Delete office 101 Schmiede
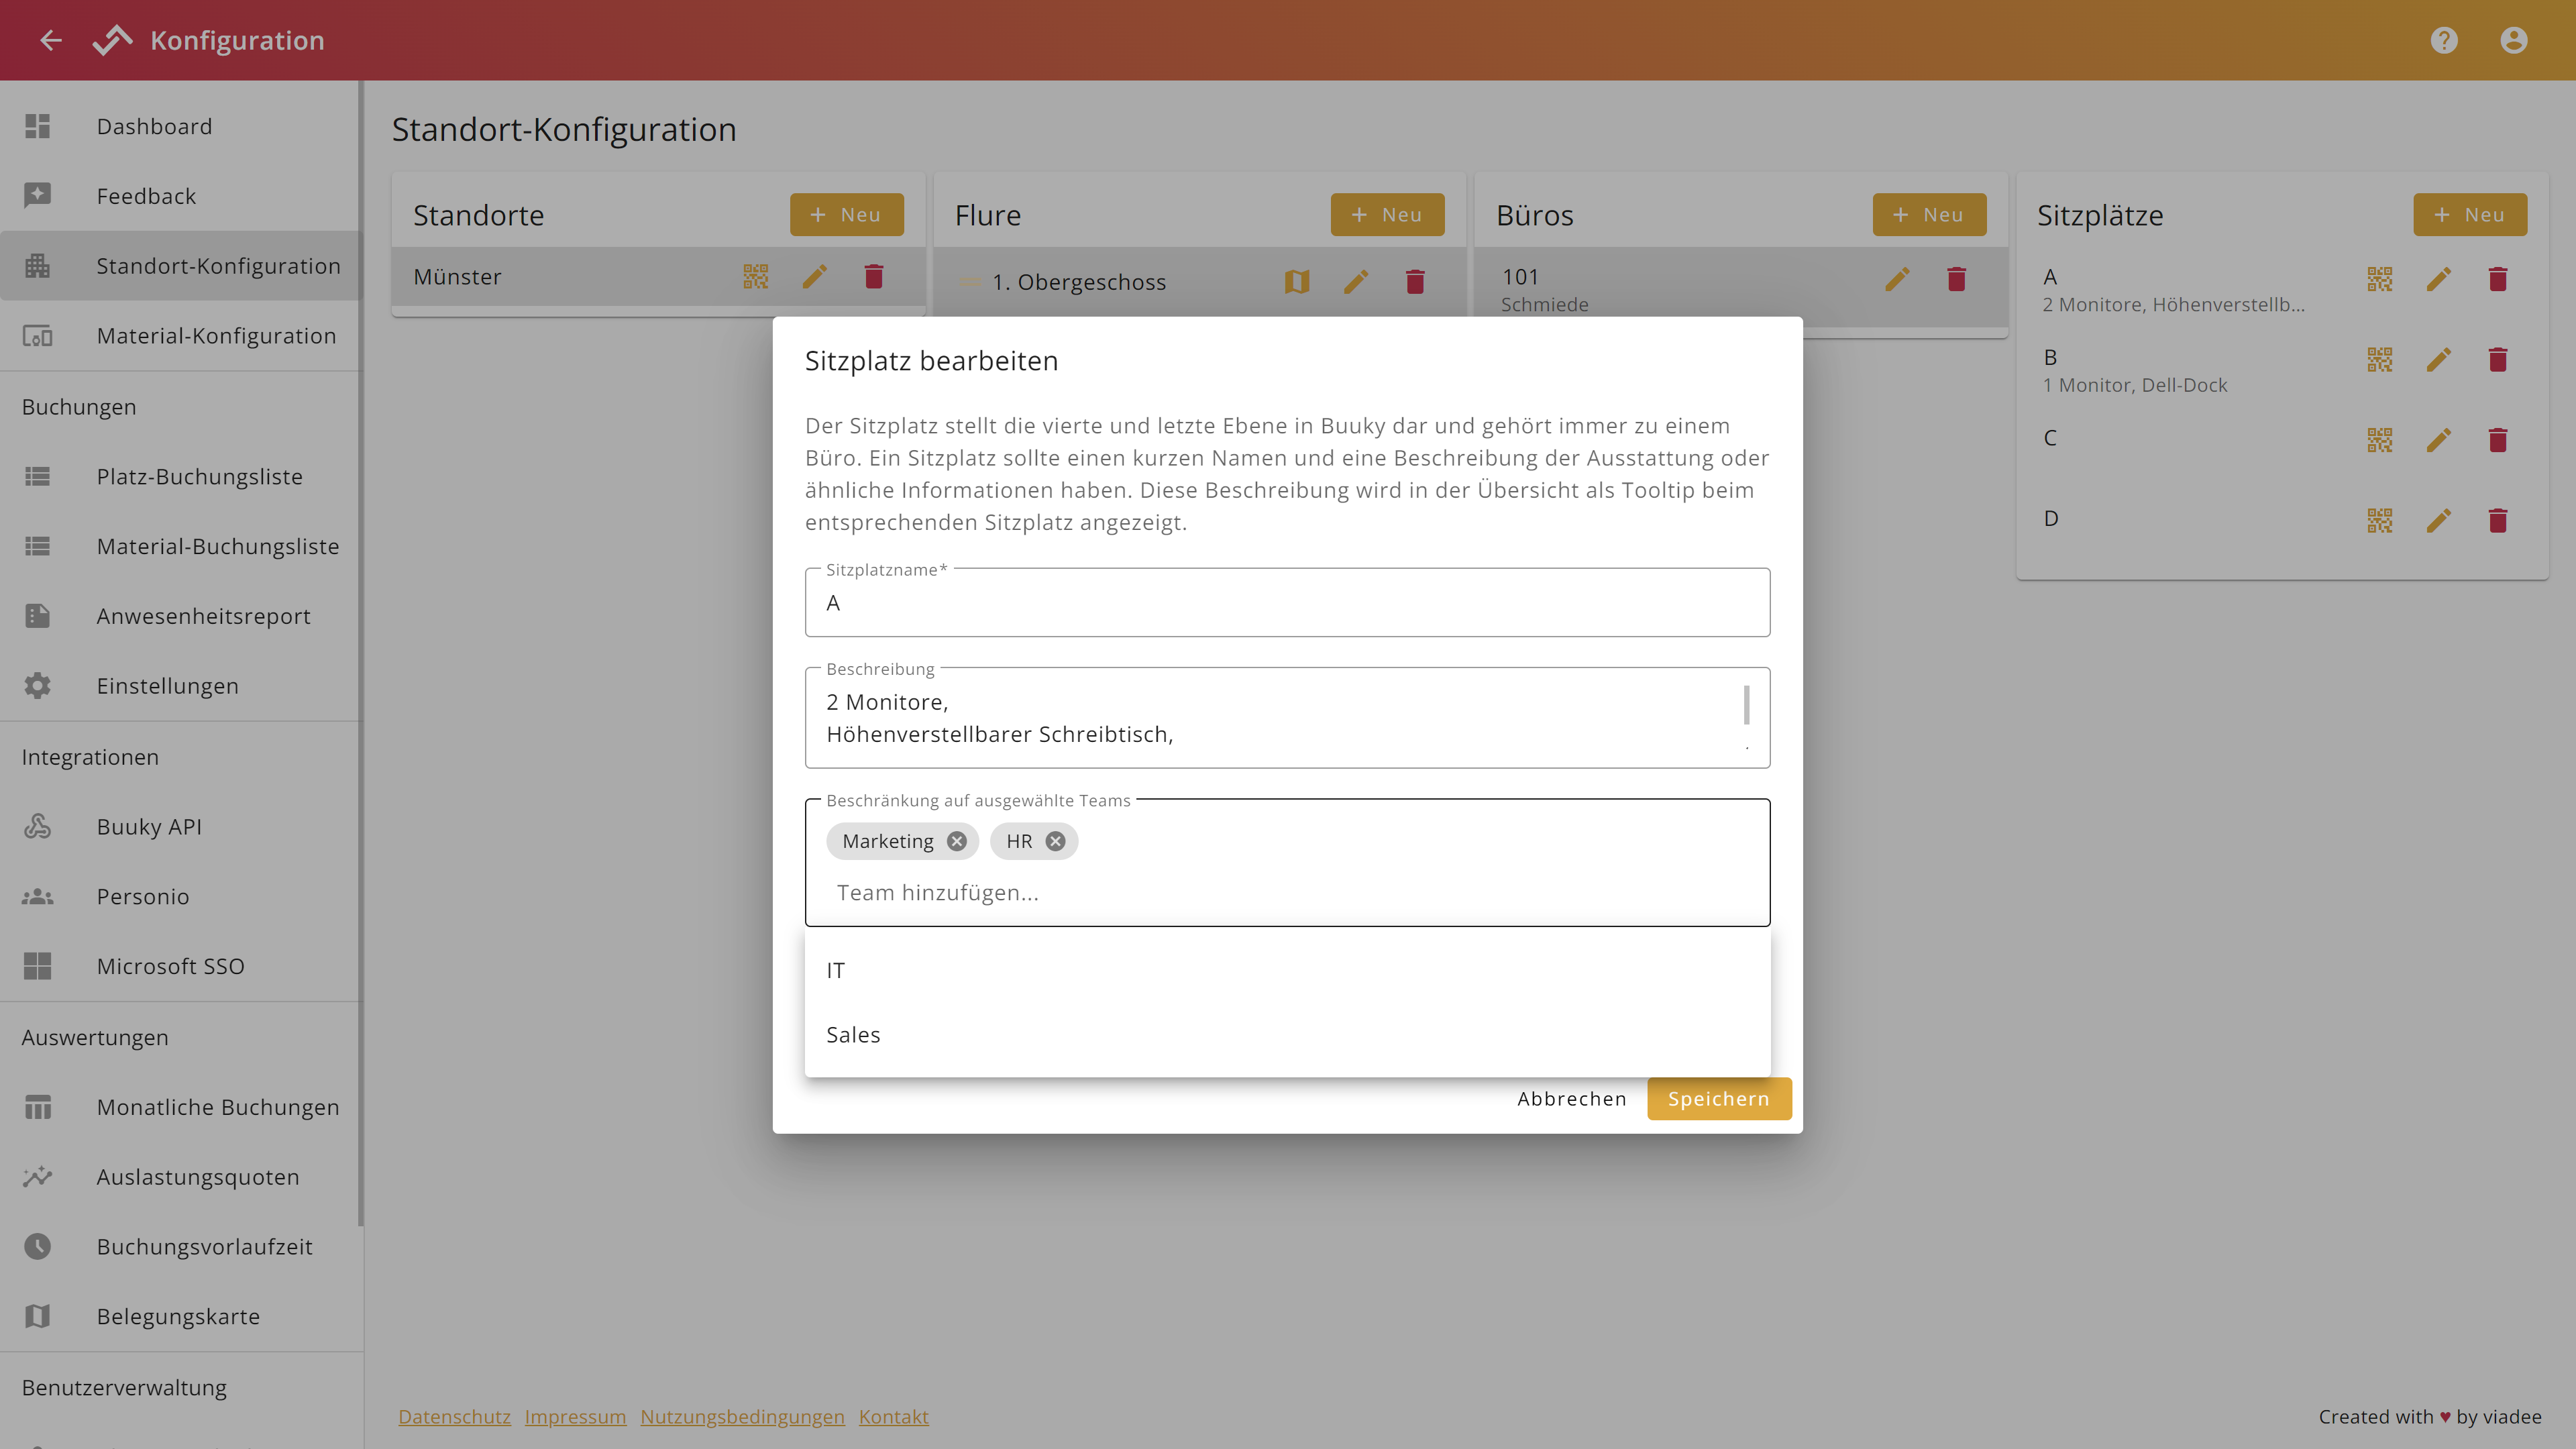The width and height of the screenshot is (2576, 1449). point(1957,279)
